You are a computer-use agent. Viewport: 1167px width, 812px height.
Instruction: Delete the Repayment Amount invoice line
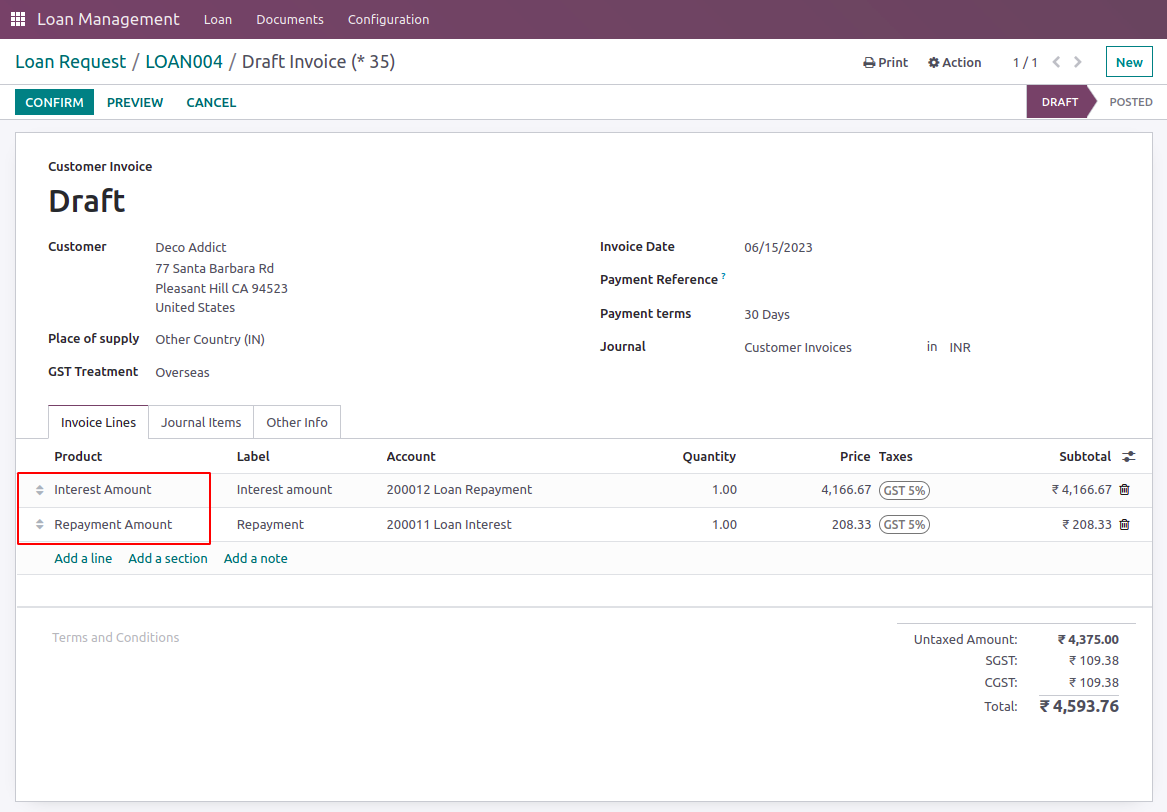[1125, 525]
